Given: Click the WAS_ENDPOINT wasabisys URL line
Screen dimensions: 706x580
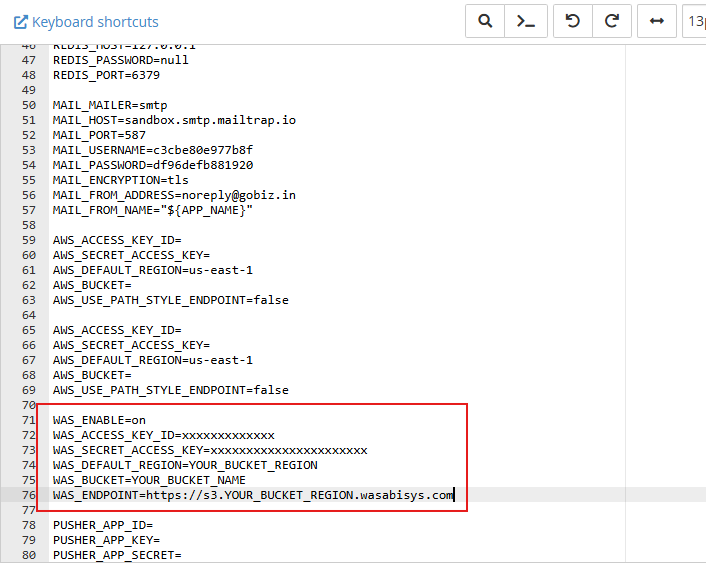Looking at the screenshot, I should point(253,495).
